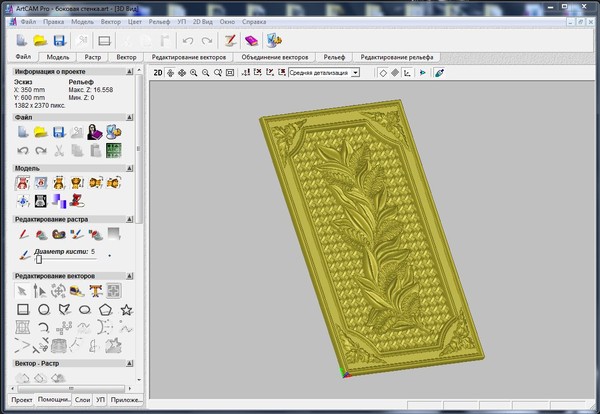Screen dimensions: 600x414
Task: Click the blue play arrow icon in 3D toolbar
Action: (423, 73)
